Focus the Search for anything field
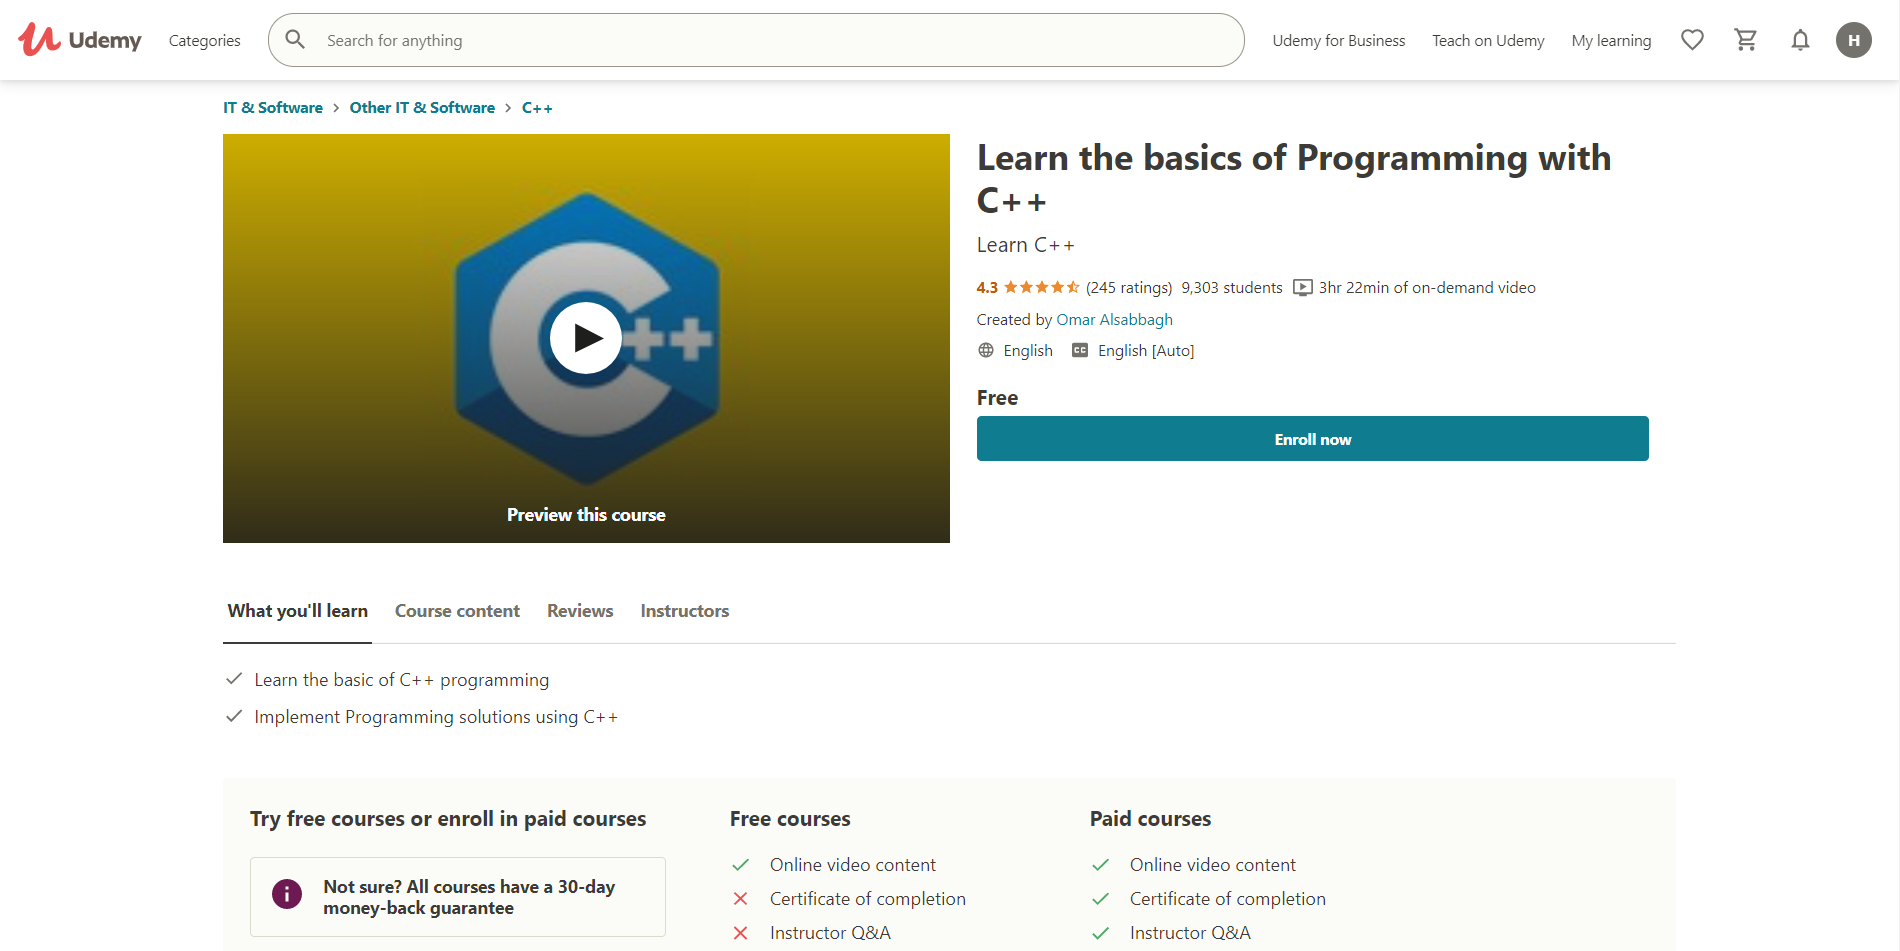 (x=756, y=40)
